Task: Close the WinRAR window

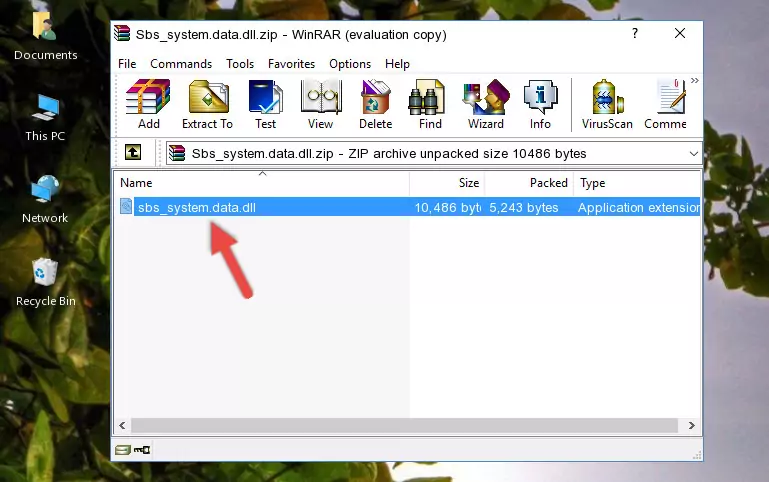Action: click(680, 33)
